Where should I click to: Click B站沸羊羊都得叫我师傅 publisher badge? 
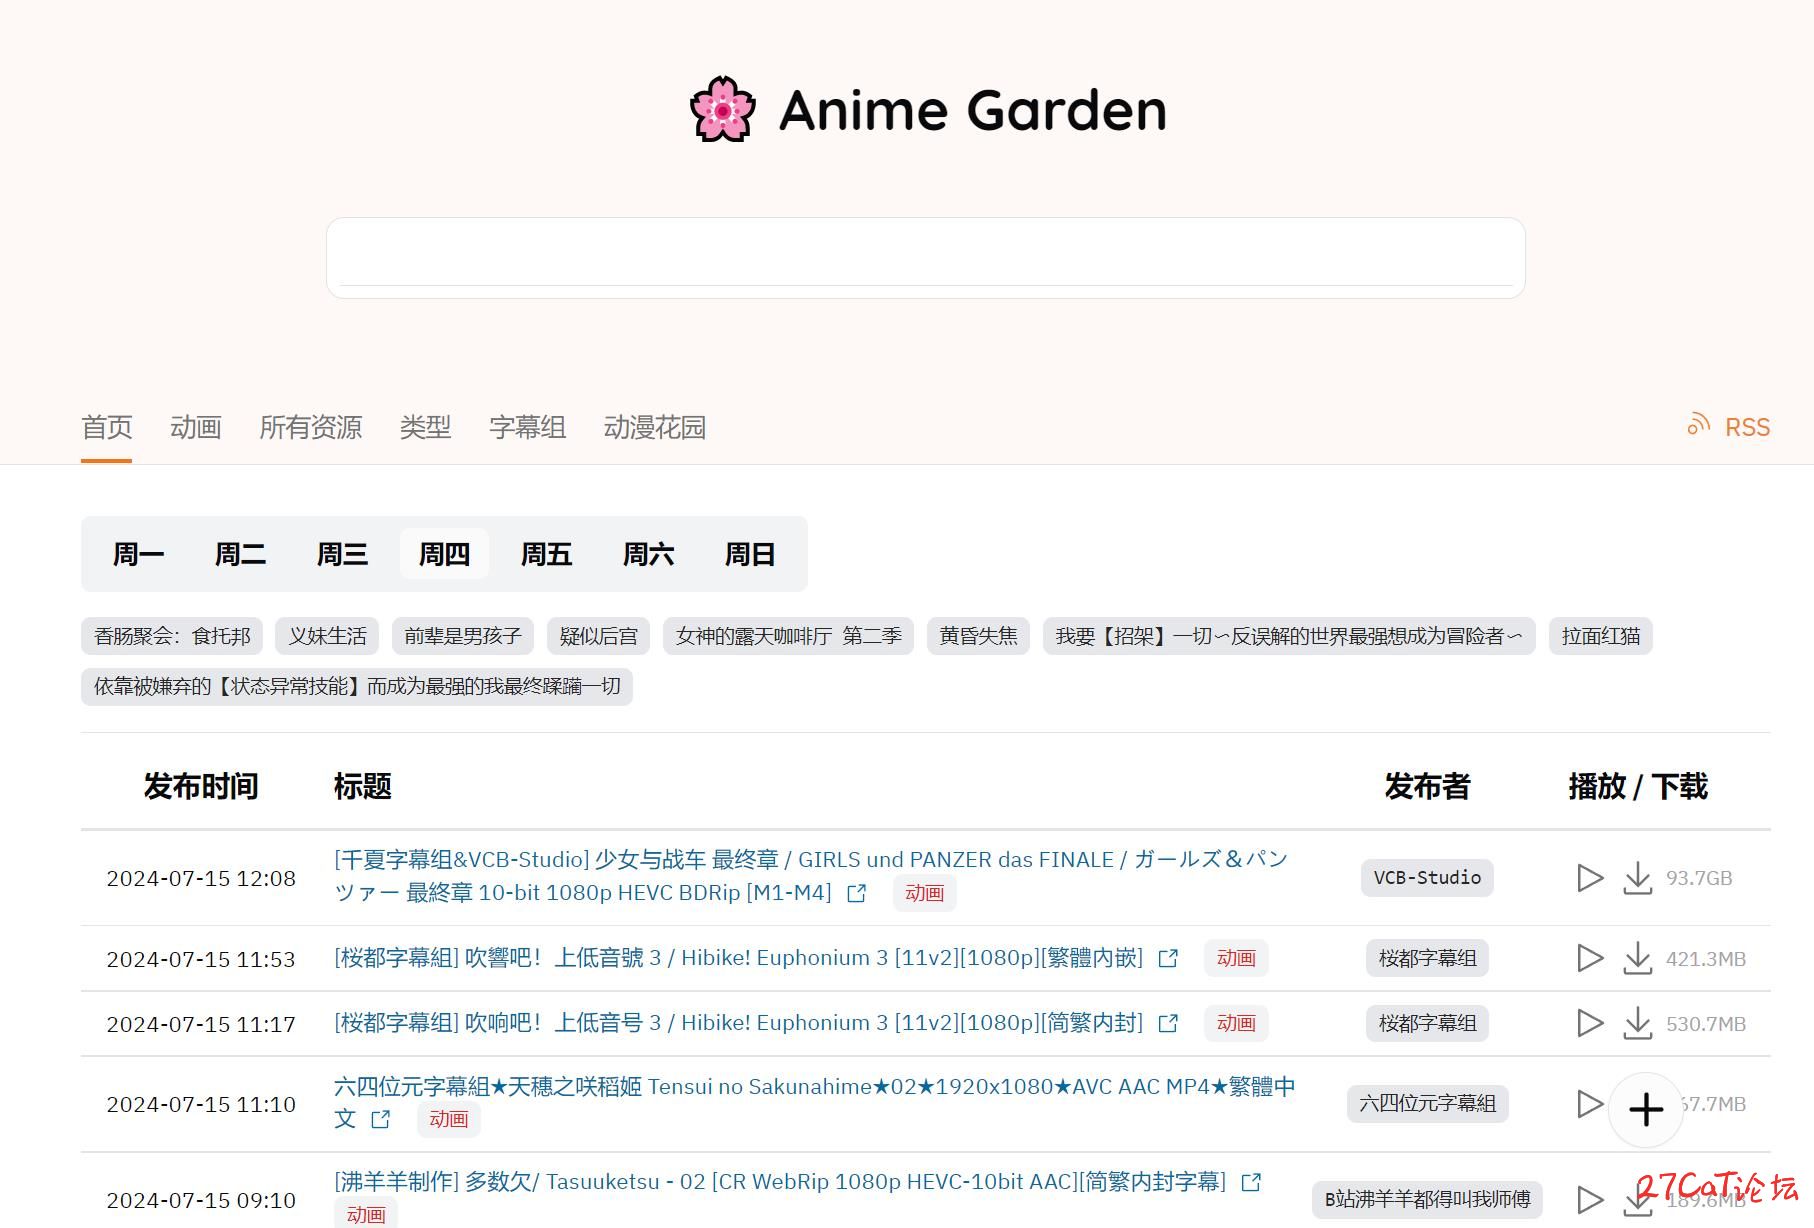tap(1427, 1199)
